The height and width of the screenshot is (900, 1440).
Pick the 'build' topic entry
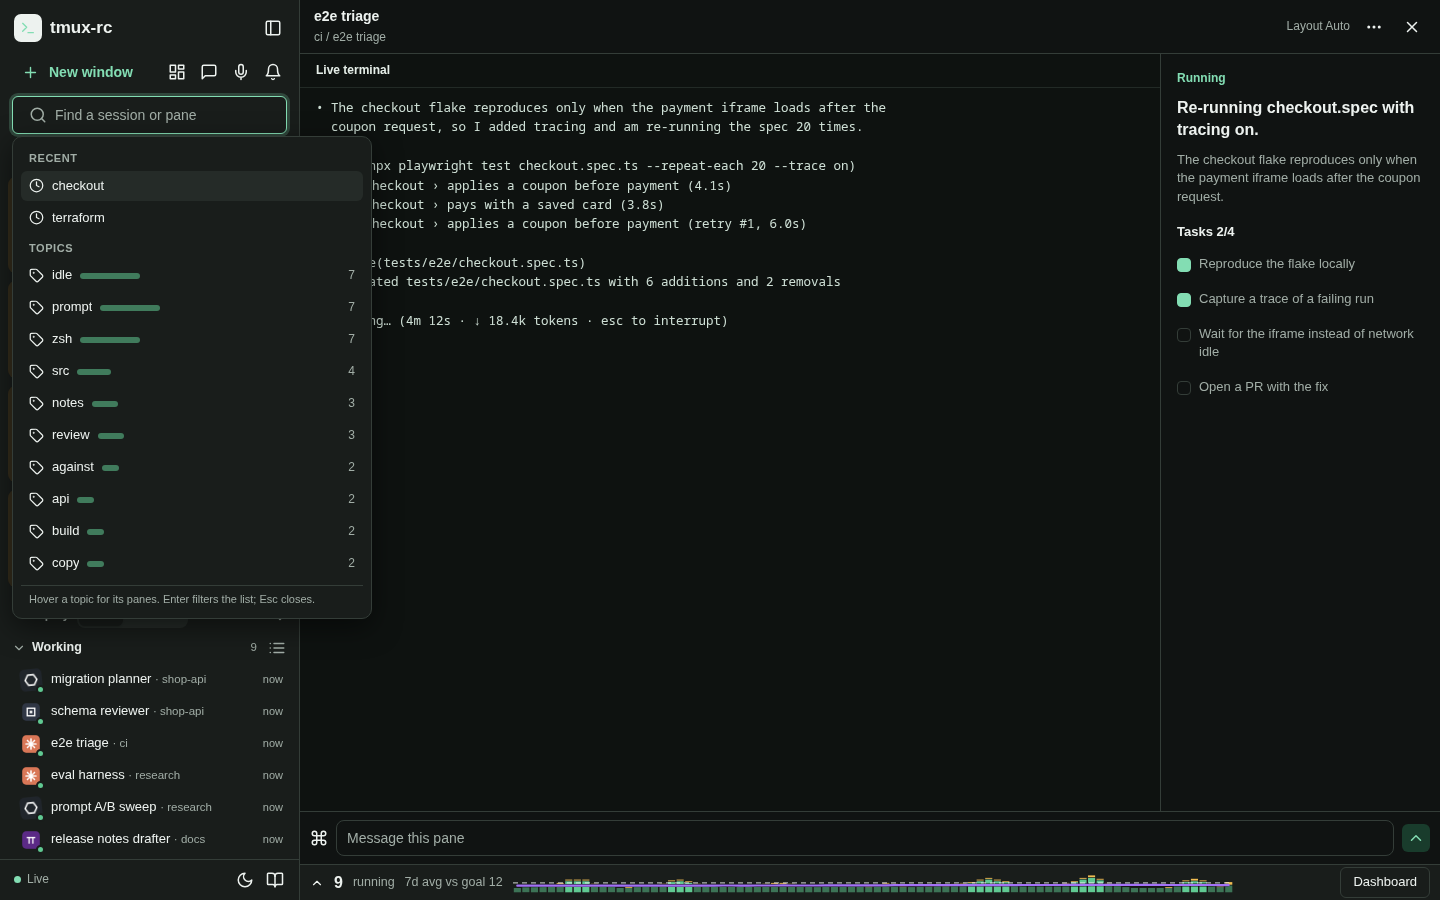(x=192, y=531)
